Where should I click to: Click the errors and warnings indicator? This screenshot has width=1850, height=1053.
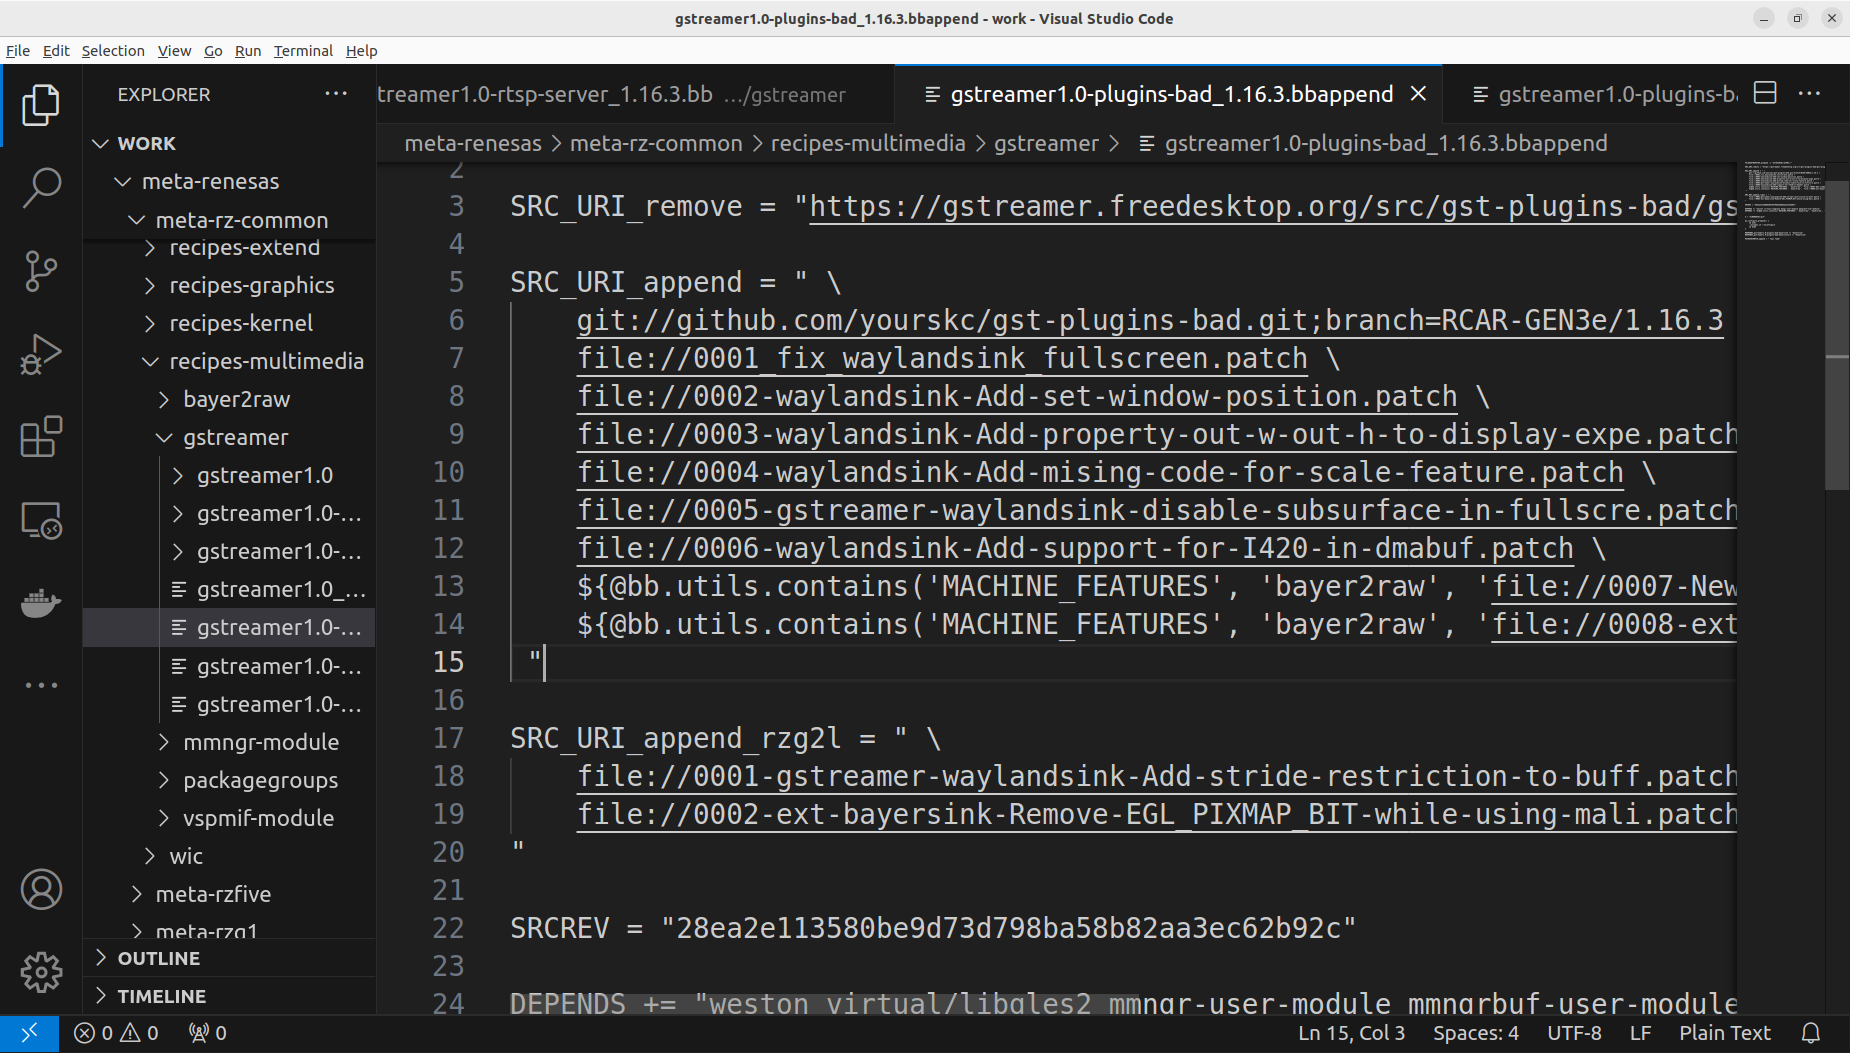(x=117, y=1033)
